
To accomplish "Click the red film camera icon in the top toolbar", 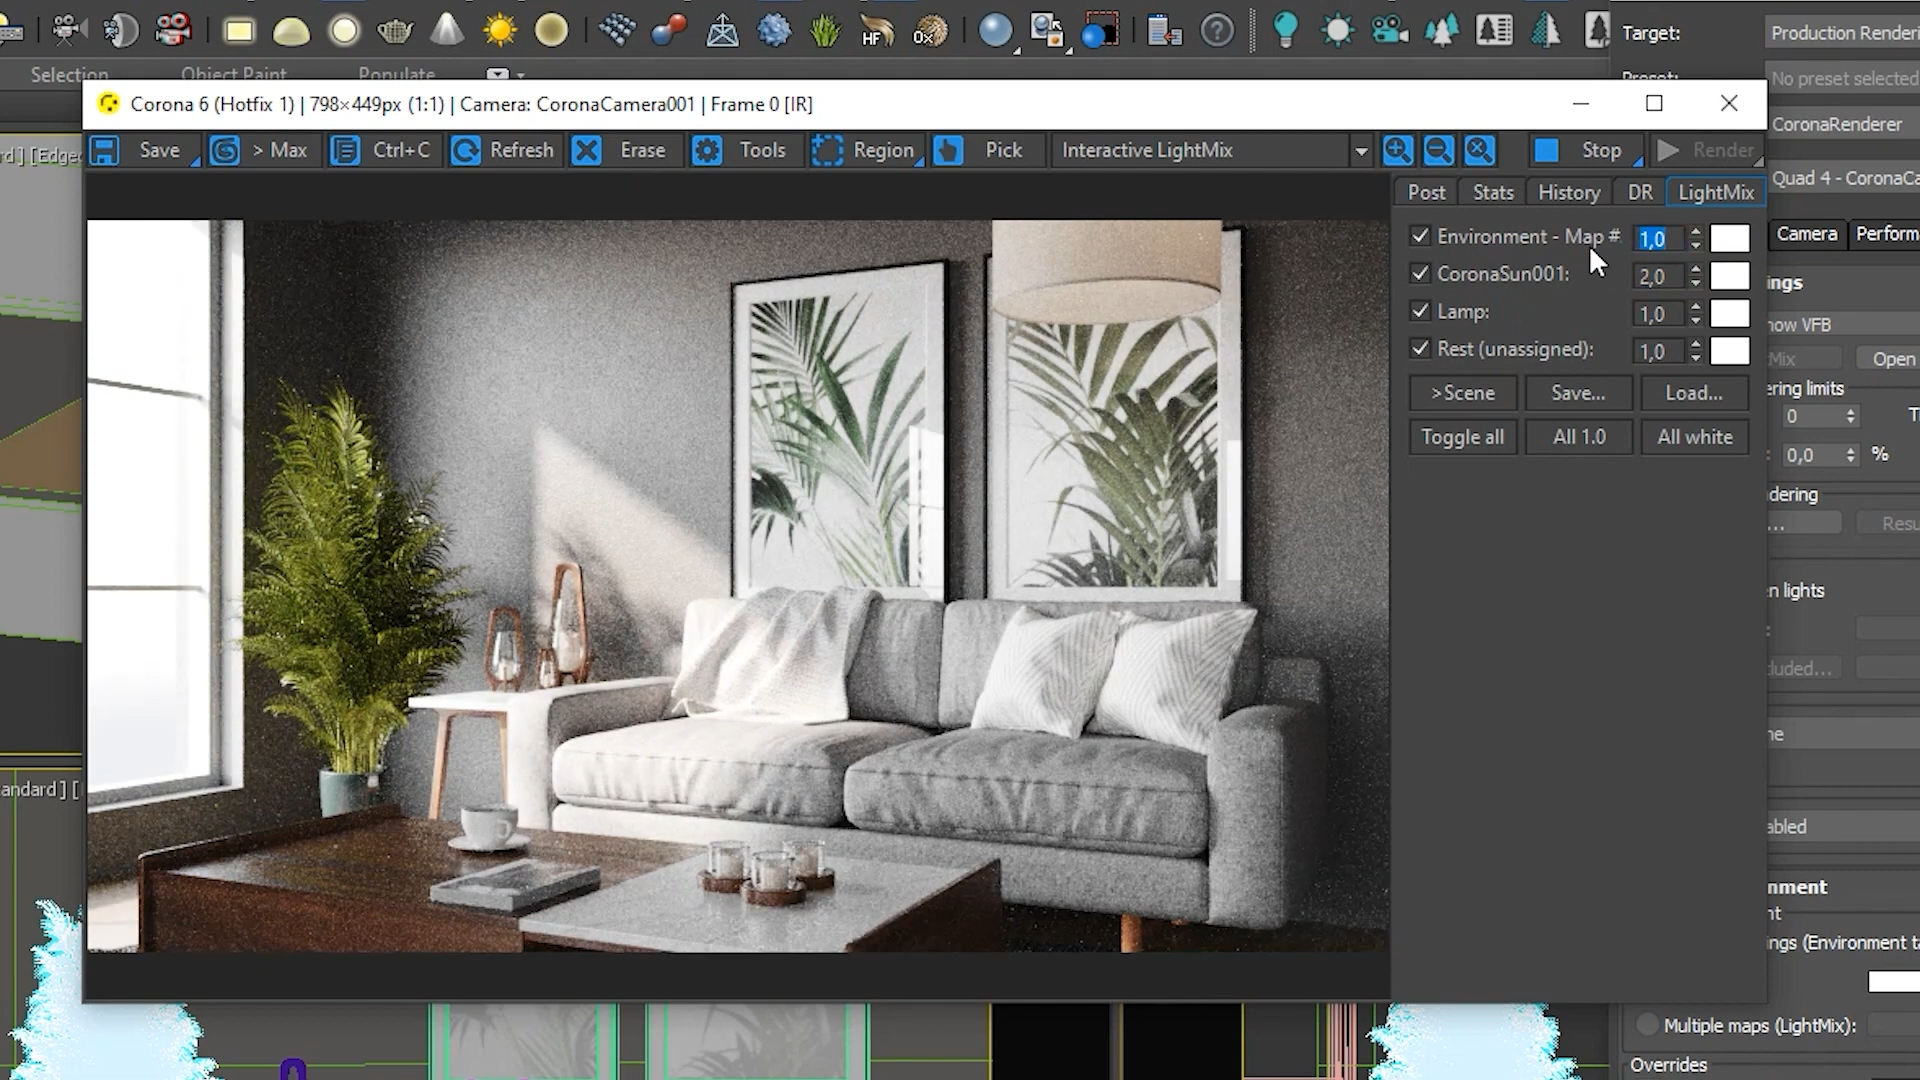I will (x=173, y=31).
